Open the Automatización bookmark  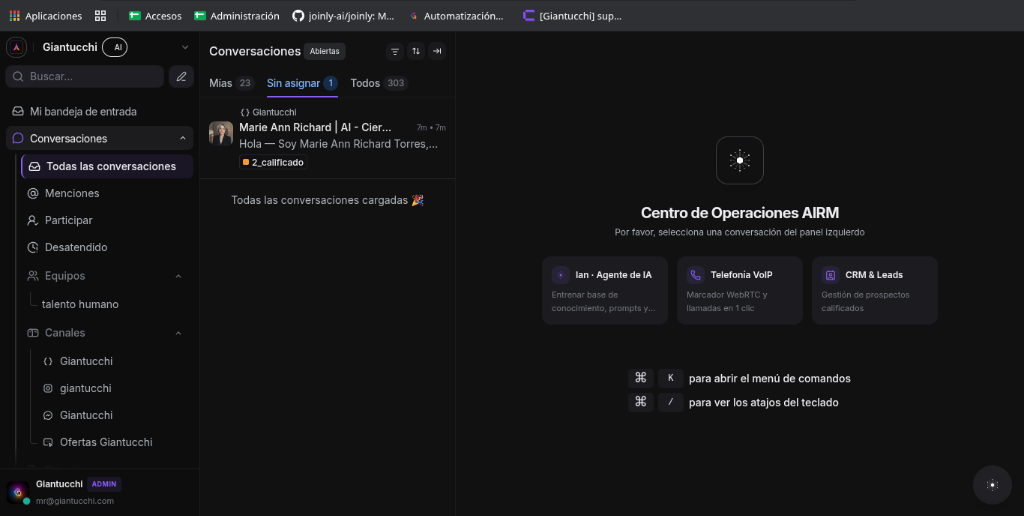pyautogui.click(x=456, y=16)
